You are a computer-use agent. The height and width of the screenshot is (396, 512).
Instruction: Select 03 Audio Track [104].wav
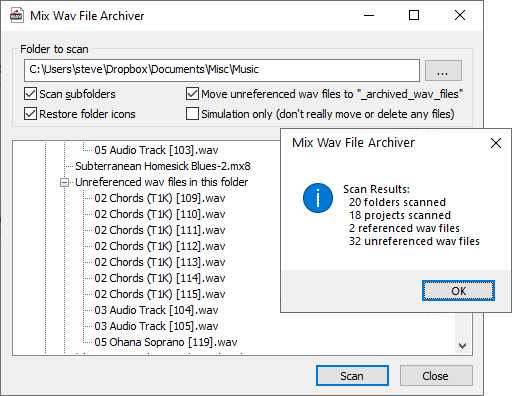tap(156, 310)
